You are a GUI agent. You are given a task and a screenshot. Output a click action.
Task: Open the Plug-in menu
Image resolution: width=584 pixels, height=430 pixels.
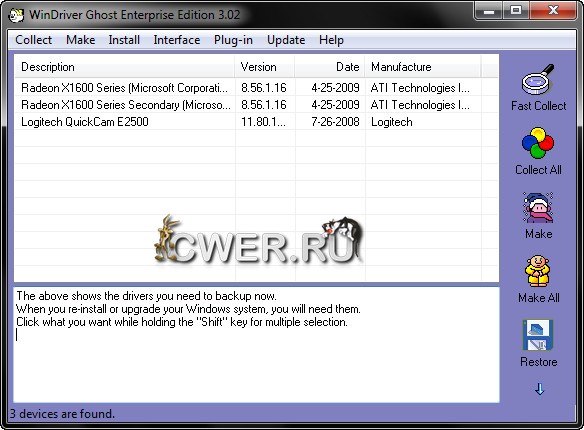coord(233,40)
